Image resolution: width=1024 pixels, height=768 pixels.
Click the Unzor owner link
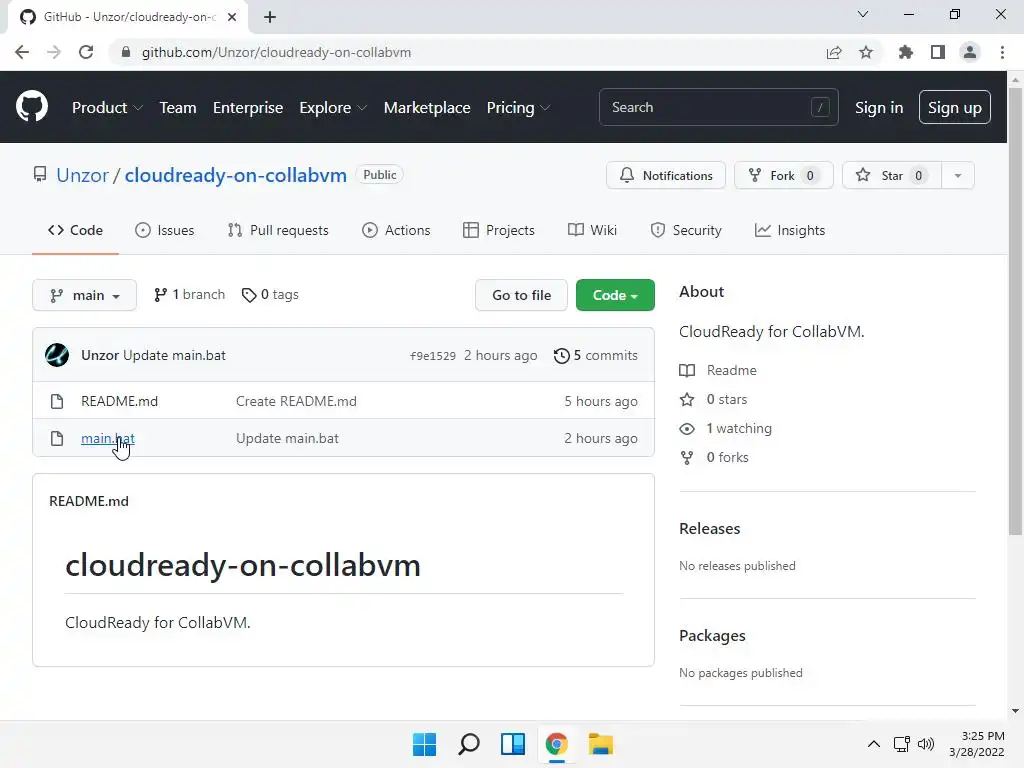pyautogui.click(x=82, y=175)
